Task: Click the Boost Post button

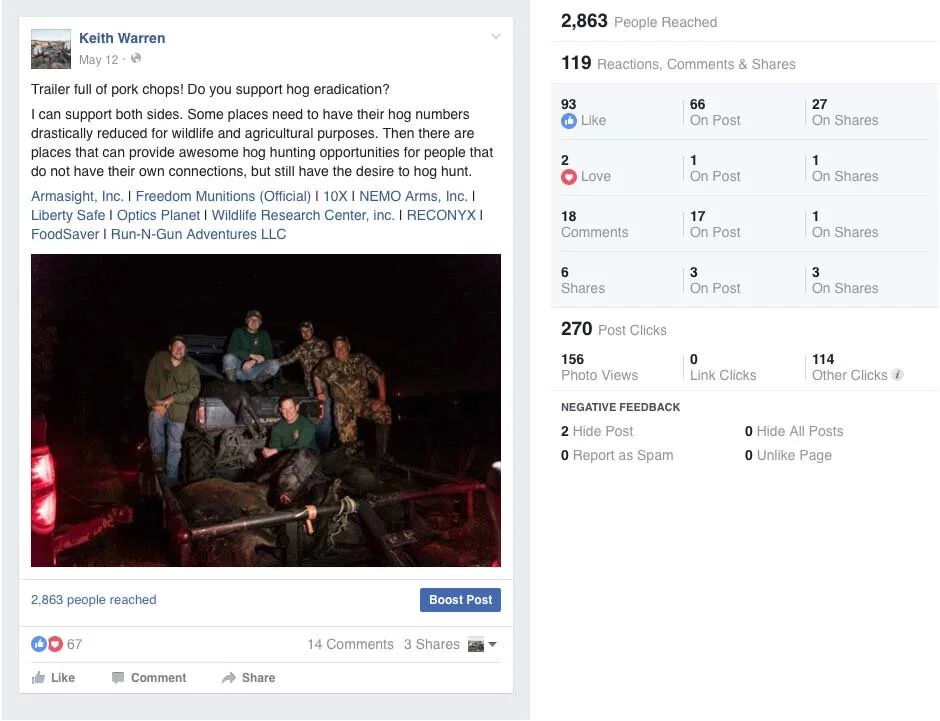Action: 460,600
